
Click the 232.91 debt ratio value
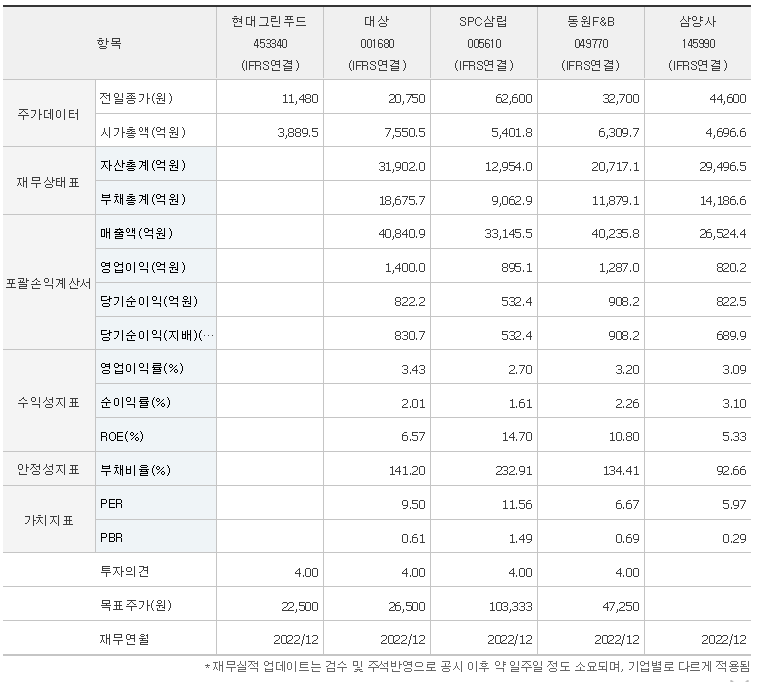[513, 470]
